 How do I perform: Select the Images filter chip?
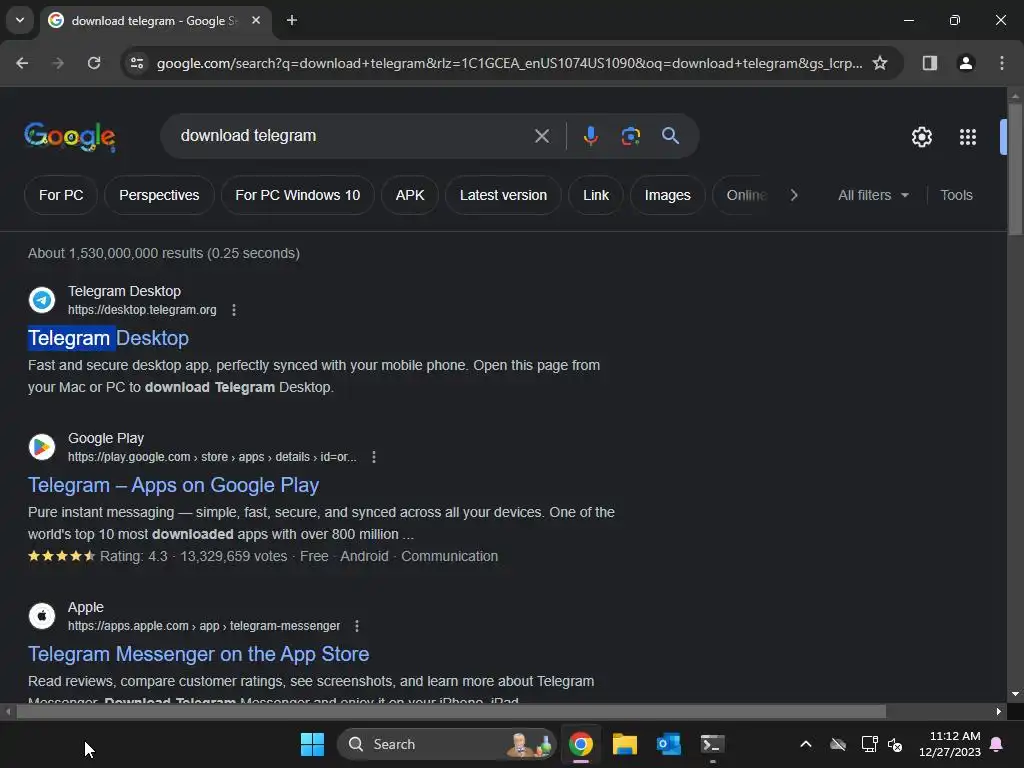tap(667, 195)
